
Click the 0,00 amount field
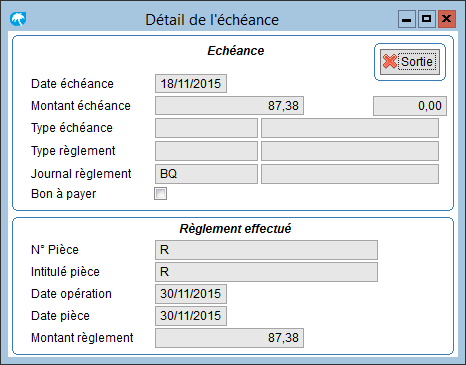tap(410, 106)
